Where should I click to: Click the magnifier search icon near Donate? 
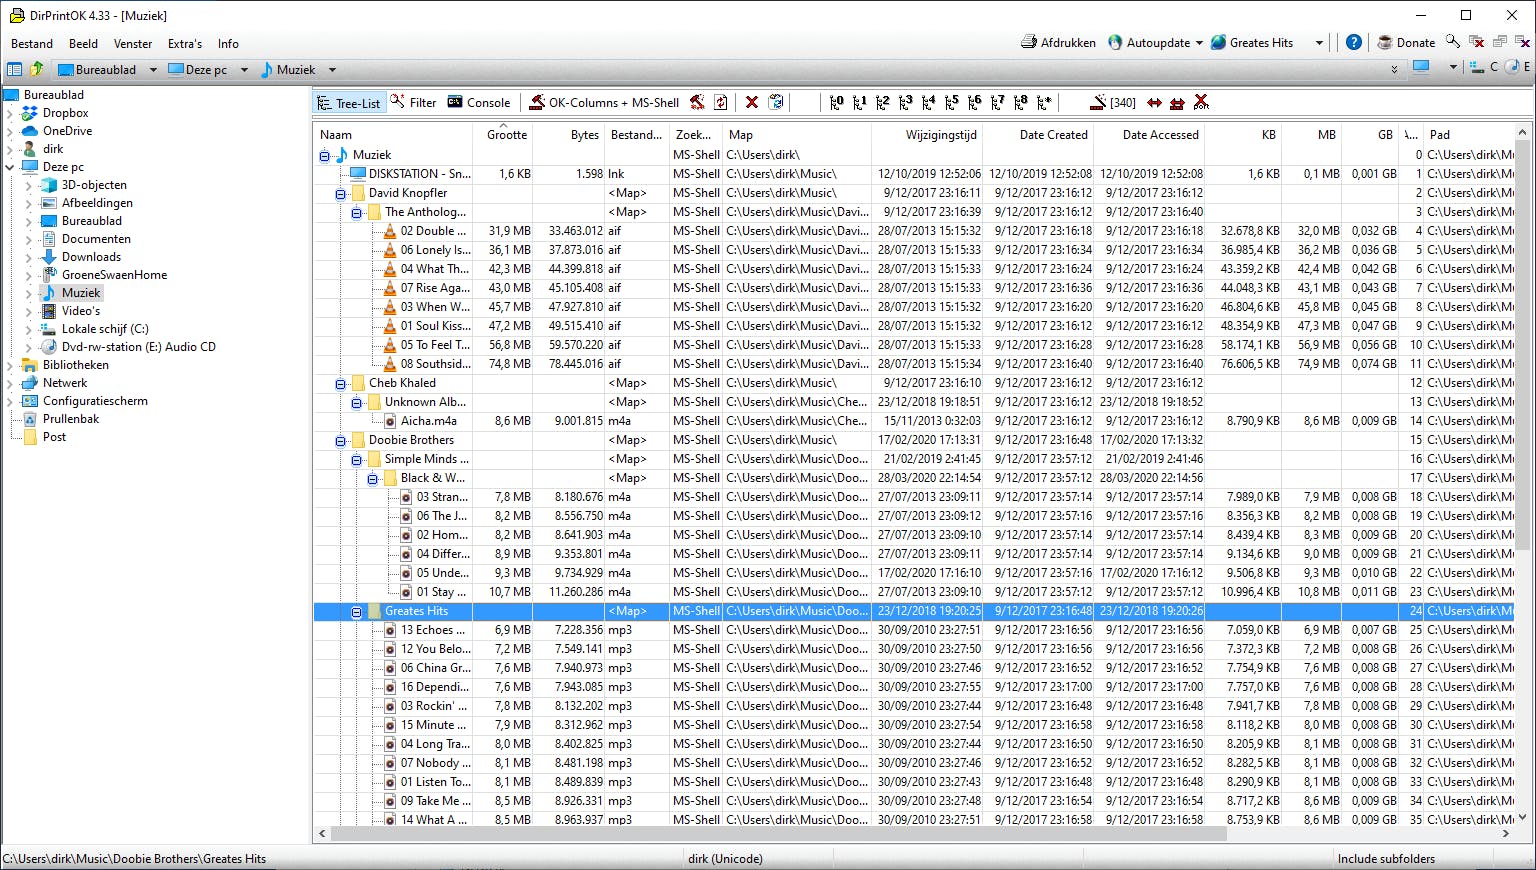[x=1452, y=43]
